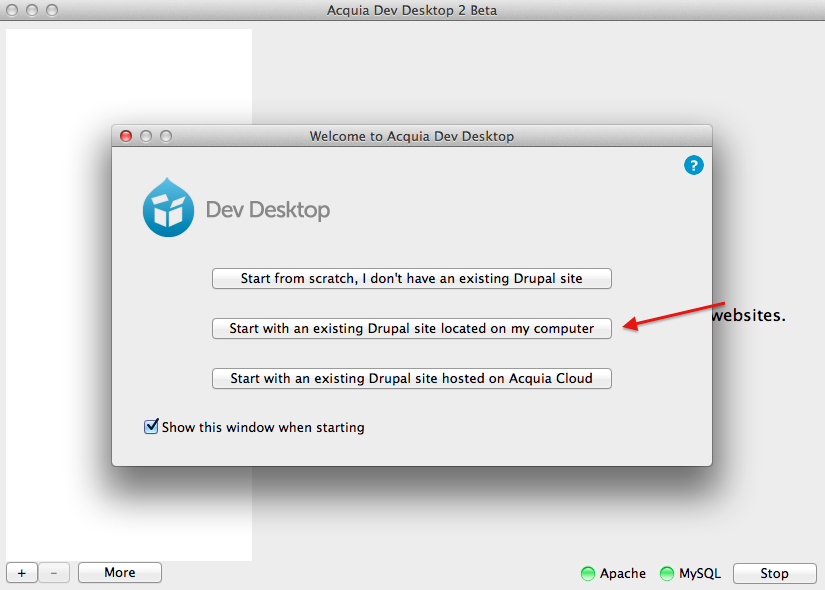825x590 pixels.
Task: Click the Welcome to Acquia Dev Desktop title
Action: [411, 136]
